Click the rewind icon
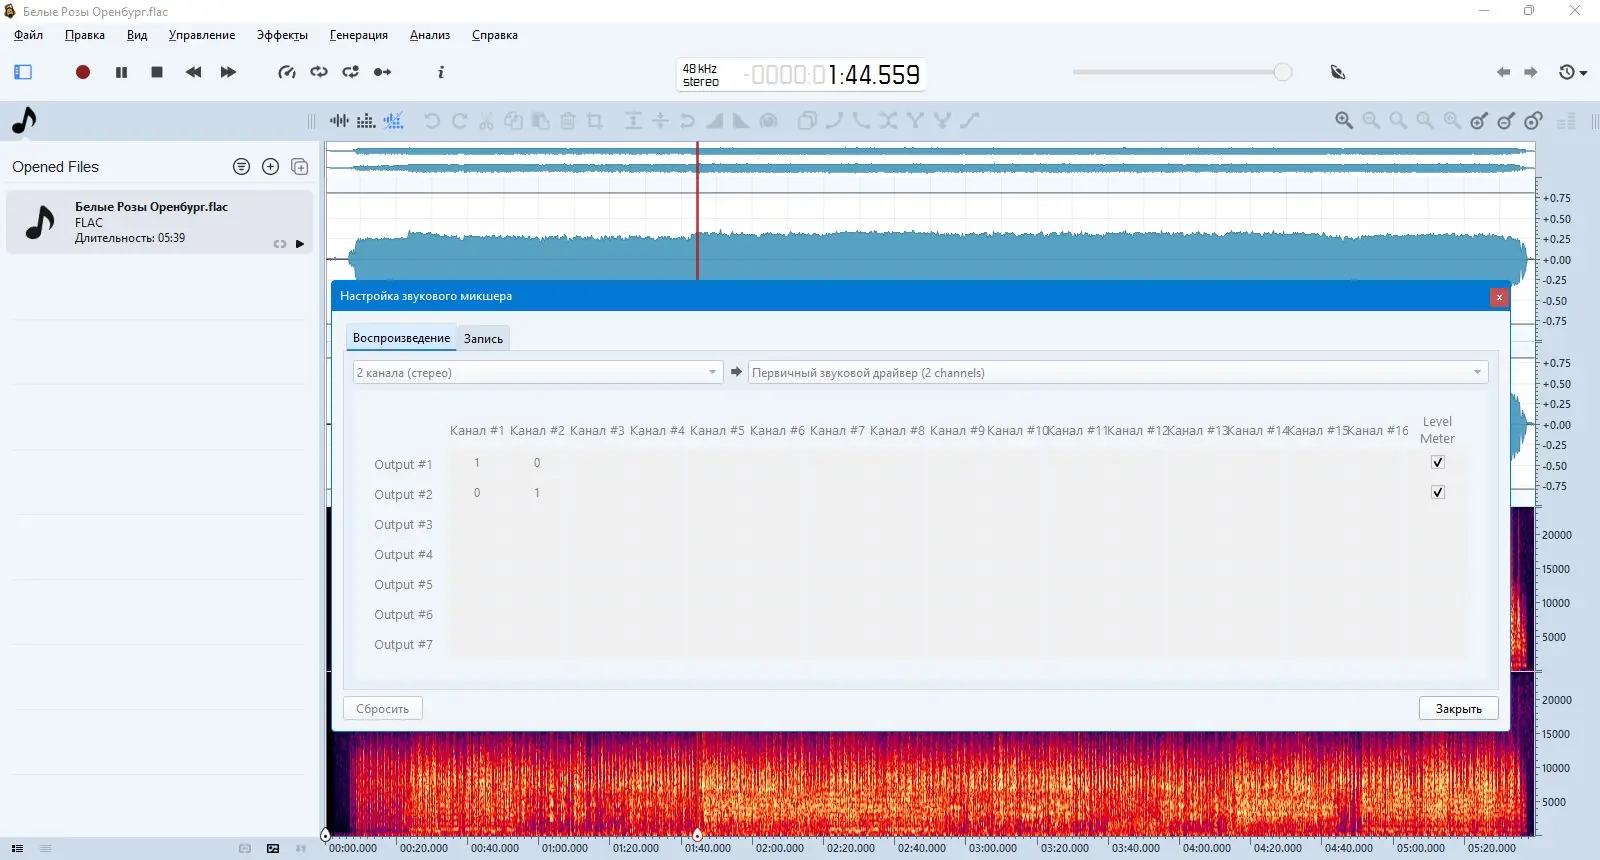The width and height of the screenshot is (1600, 860). pyautogui.click(x=193, y=72)
